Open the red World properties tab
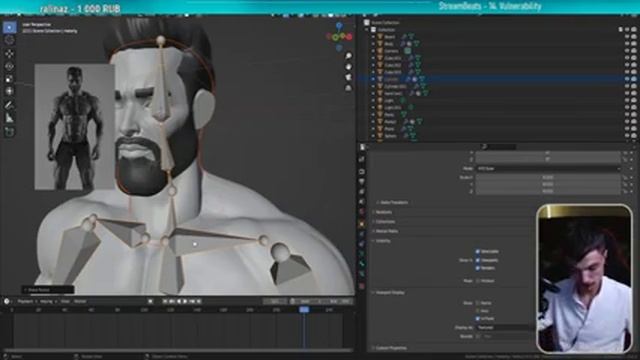The width and height of the screenshot is (640, 360). click(x=362, y=211)
